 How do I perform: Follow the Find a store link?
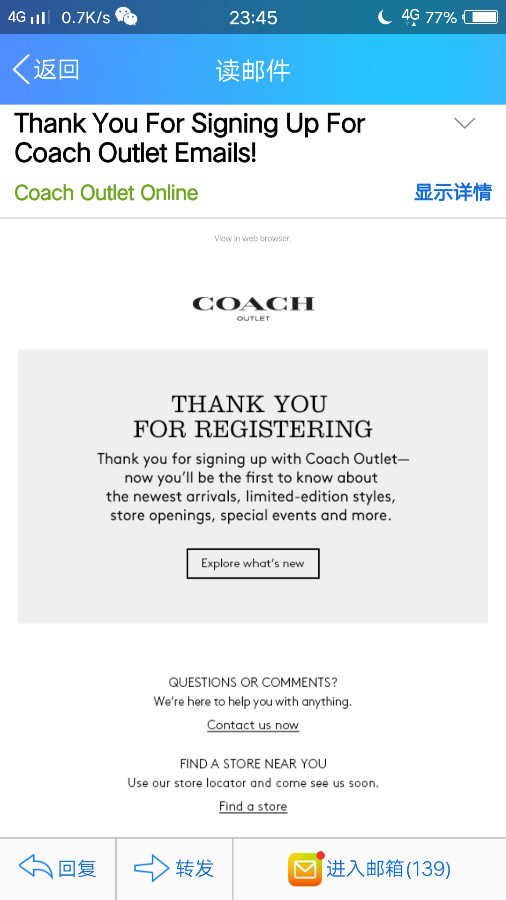[x=253, y=806]
